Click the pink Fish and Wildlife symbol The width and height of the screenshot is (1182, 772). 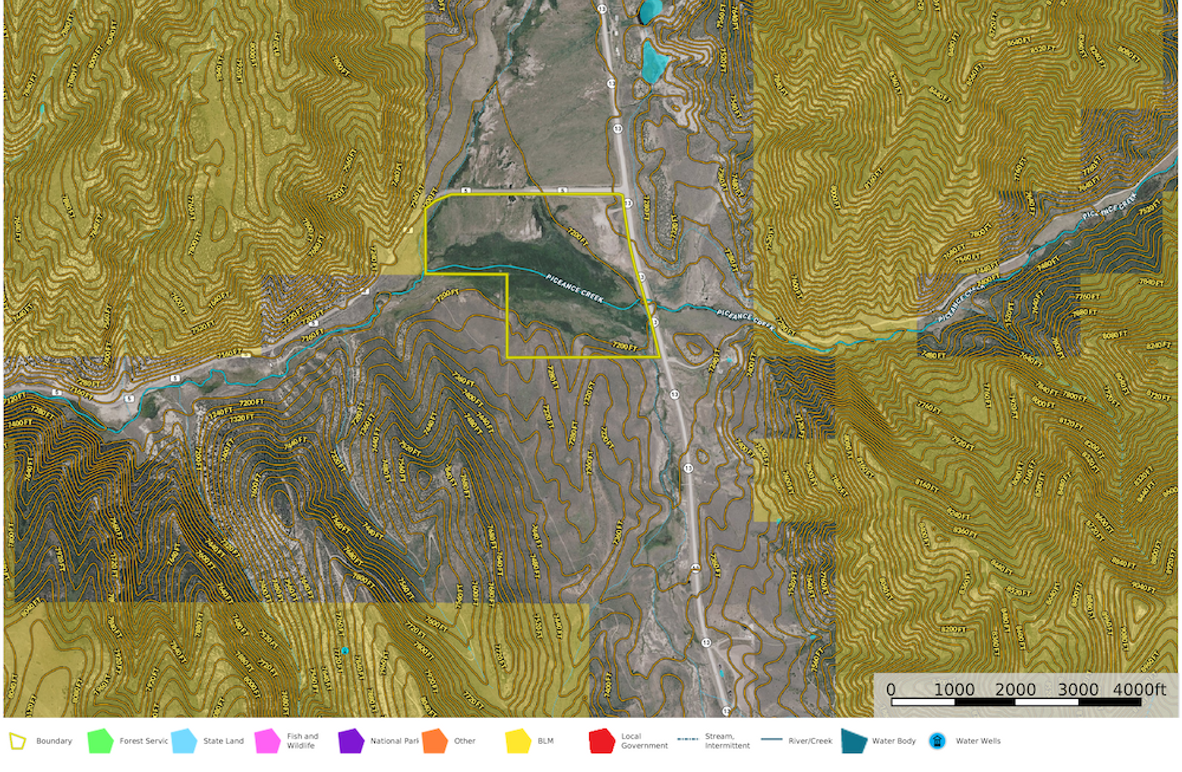pos(267,741)
